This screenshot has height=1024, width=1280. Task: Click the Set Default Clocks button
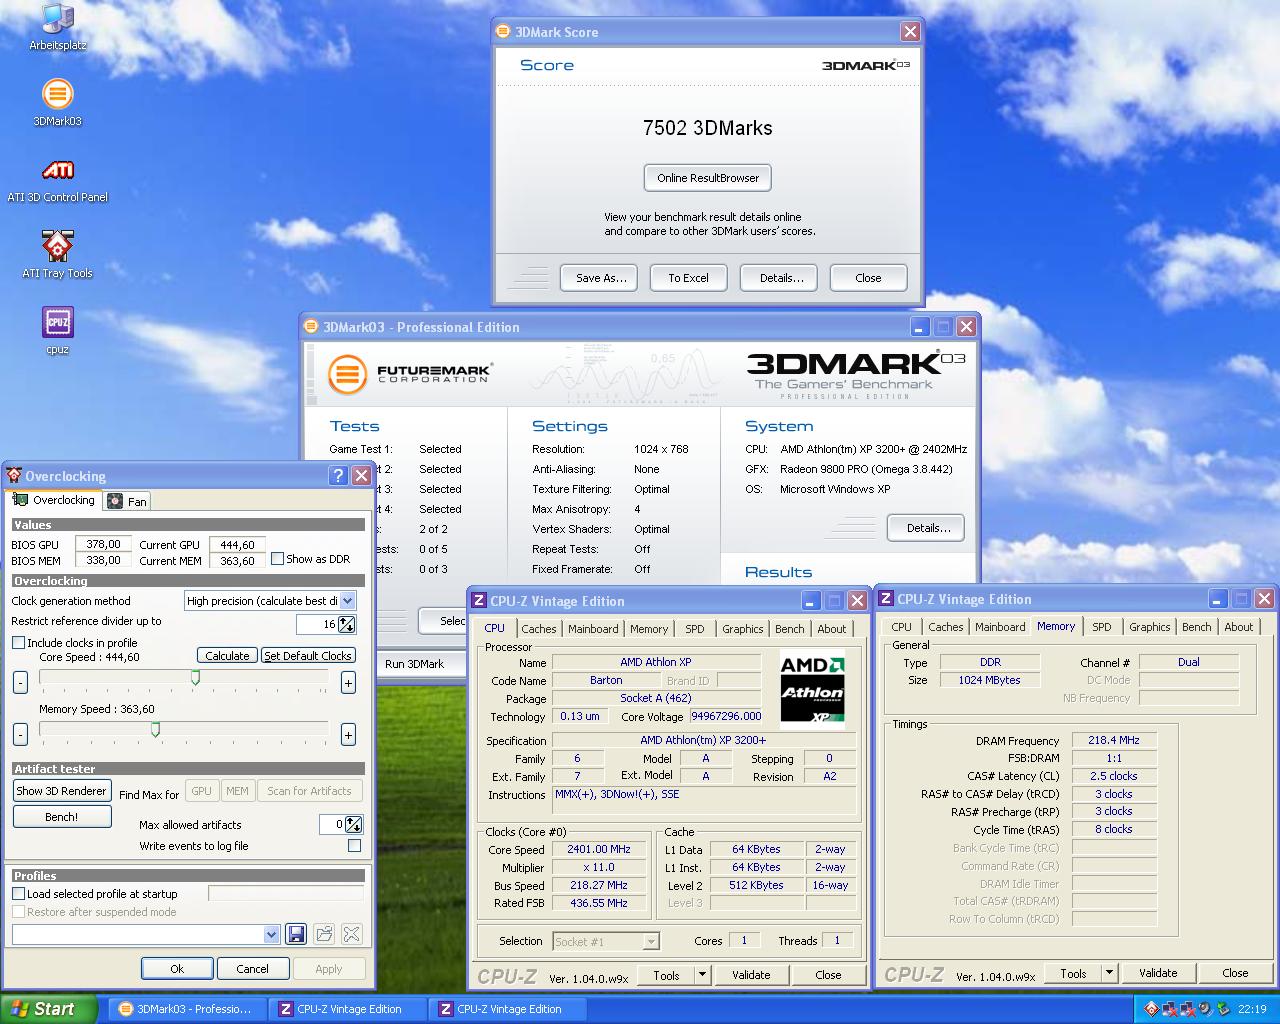click(308, 656)
